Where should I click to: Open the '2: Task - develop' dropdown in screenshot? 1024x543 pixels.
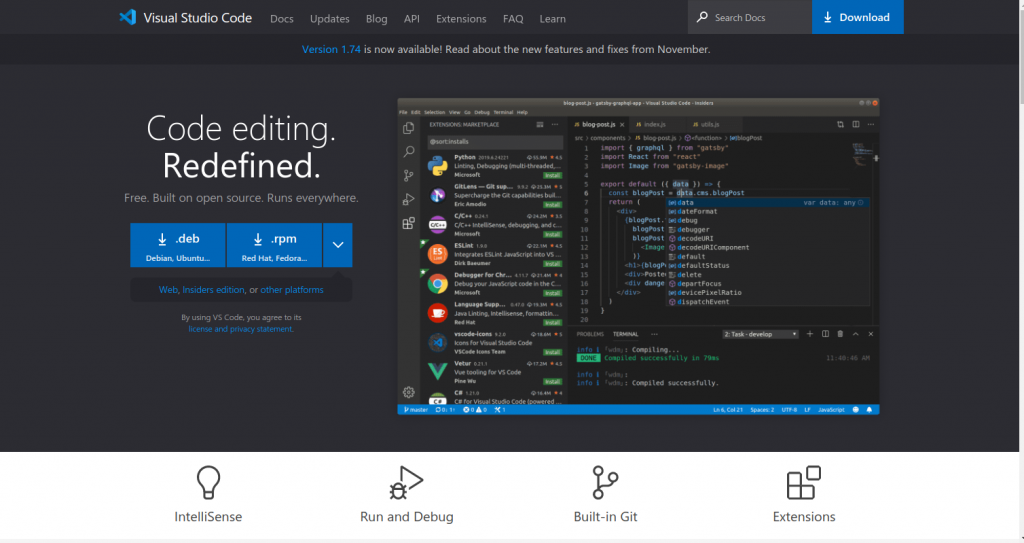(x=761, y=334)
